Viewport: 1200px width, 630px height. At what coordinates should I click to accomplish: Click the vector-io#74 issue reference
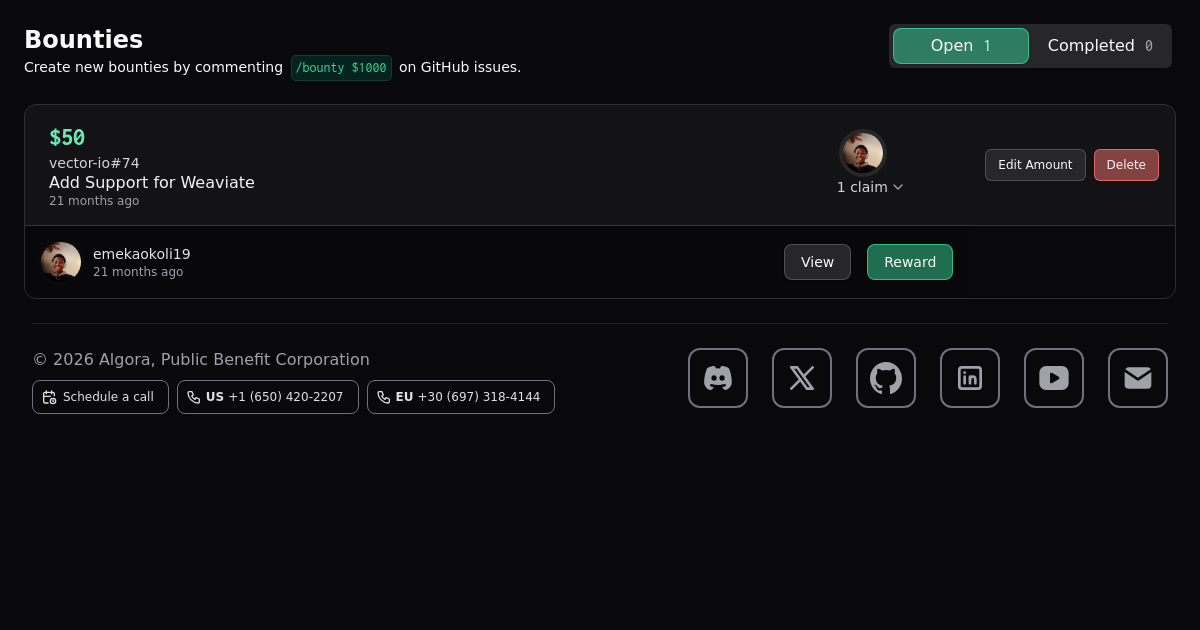pos(94,163)
